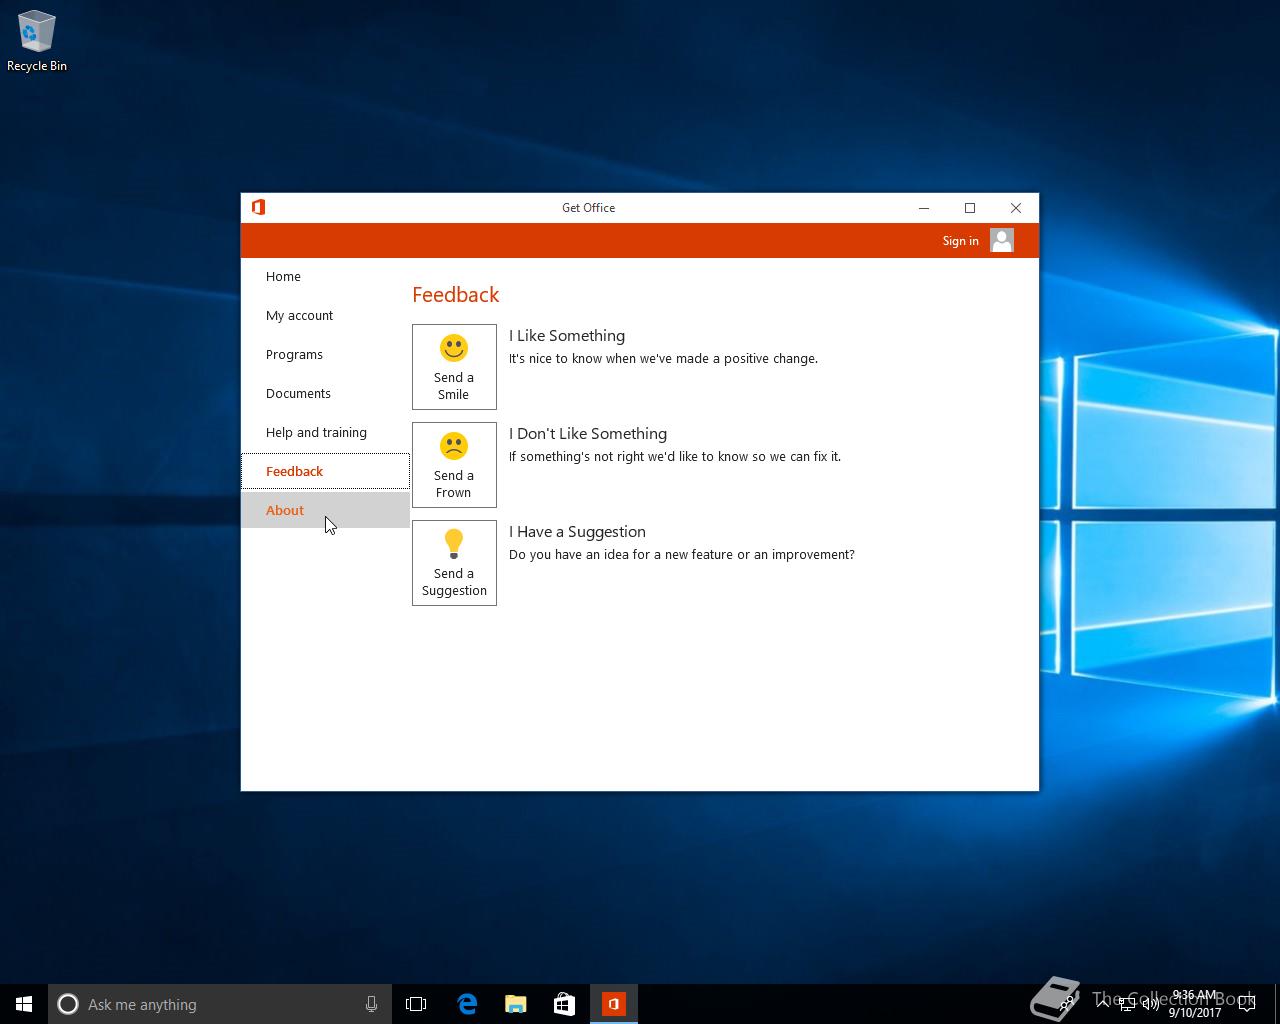The width and height of the screenshot is (1280, 1024).
Task: Launch Microsoft Edge from taskbar
Action: (x=467, y=1004)
